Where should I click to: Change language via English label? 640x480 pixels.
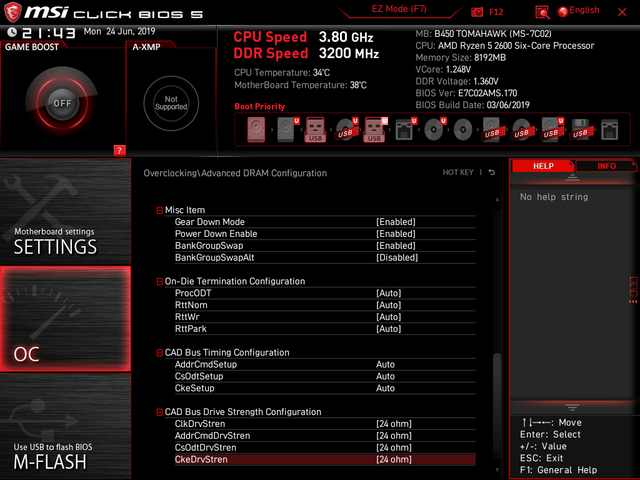(584, 10)
